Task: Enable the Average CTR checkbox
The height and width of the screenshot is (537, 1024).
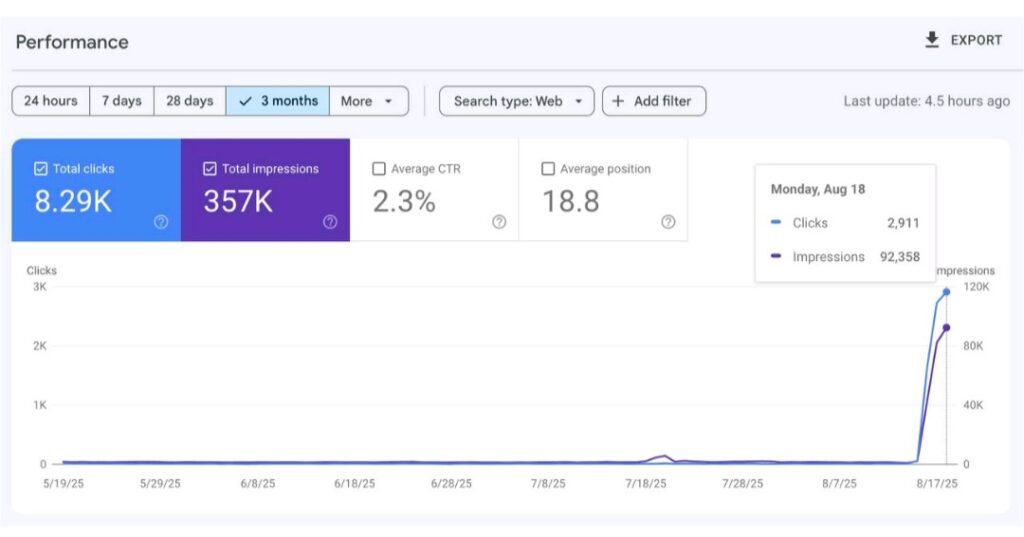Action: 379,169
